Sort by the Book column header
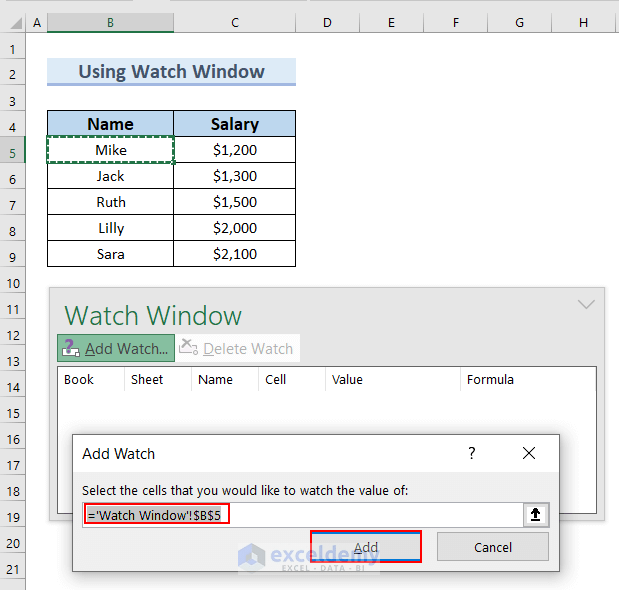This screenshot has height=590, width=619. pos(91,380)
